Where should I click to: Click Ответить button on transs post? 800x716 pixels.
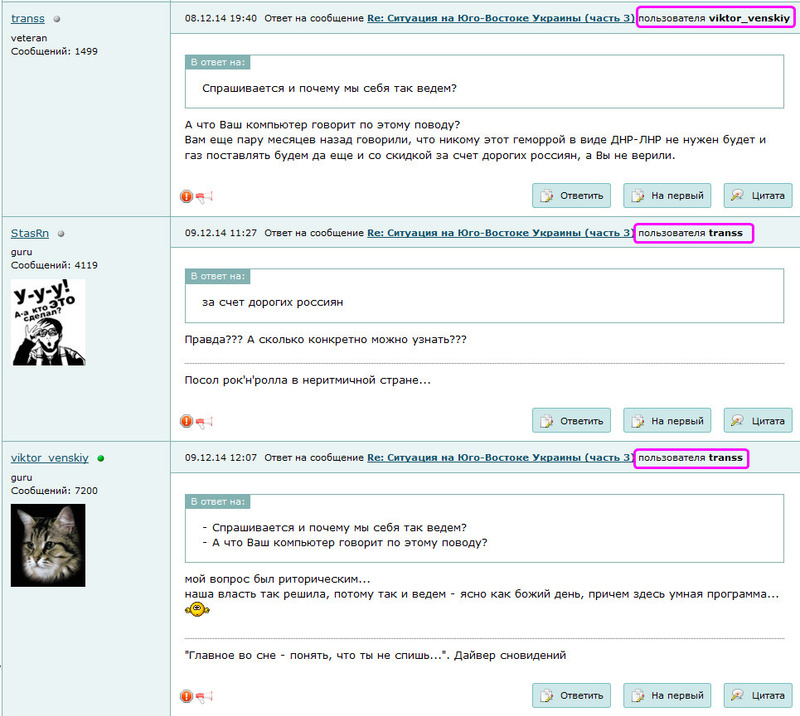tap(571, 195)
